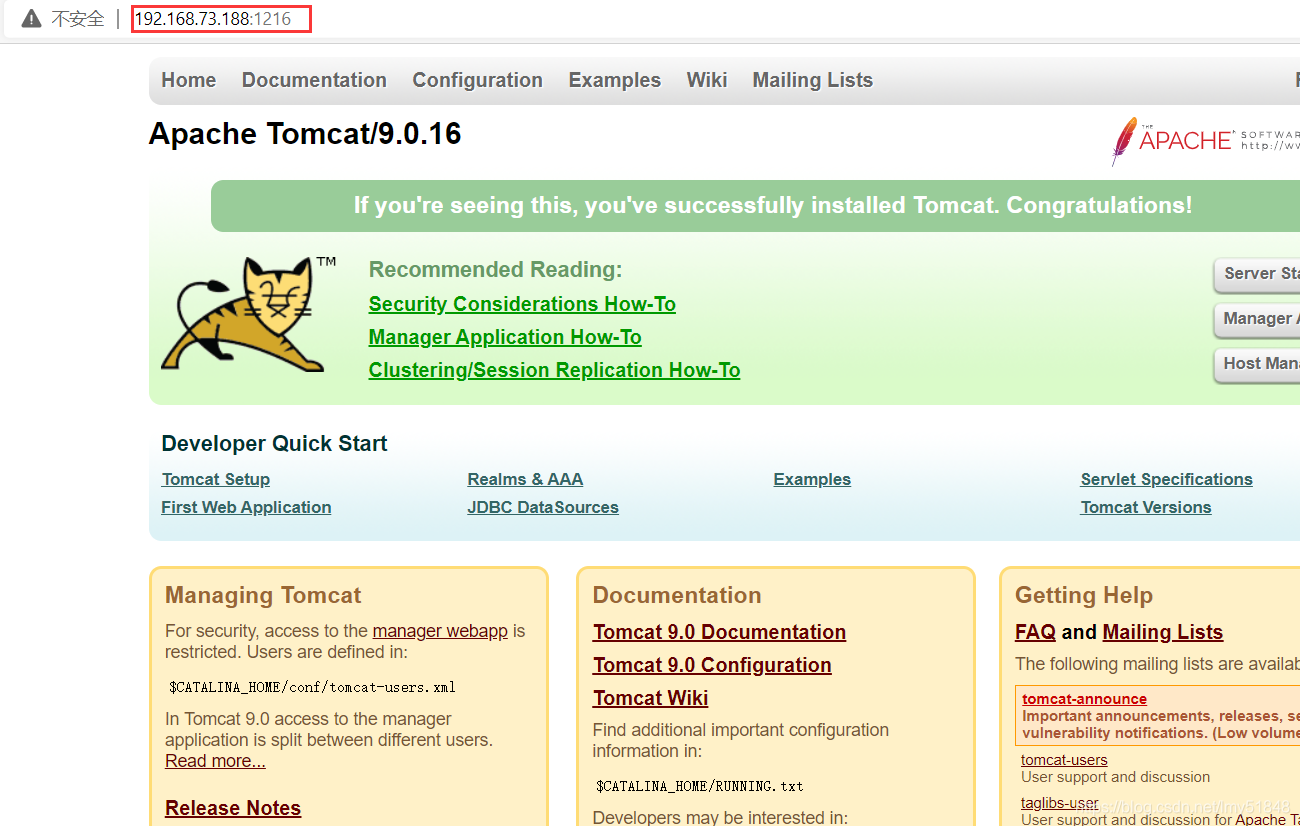Image resolution: width=1300 pixels, height=826 pixels.
Task: Open the Release Notes link
Action: pyautogui.click(x=233, y=808)
